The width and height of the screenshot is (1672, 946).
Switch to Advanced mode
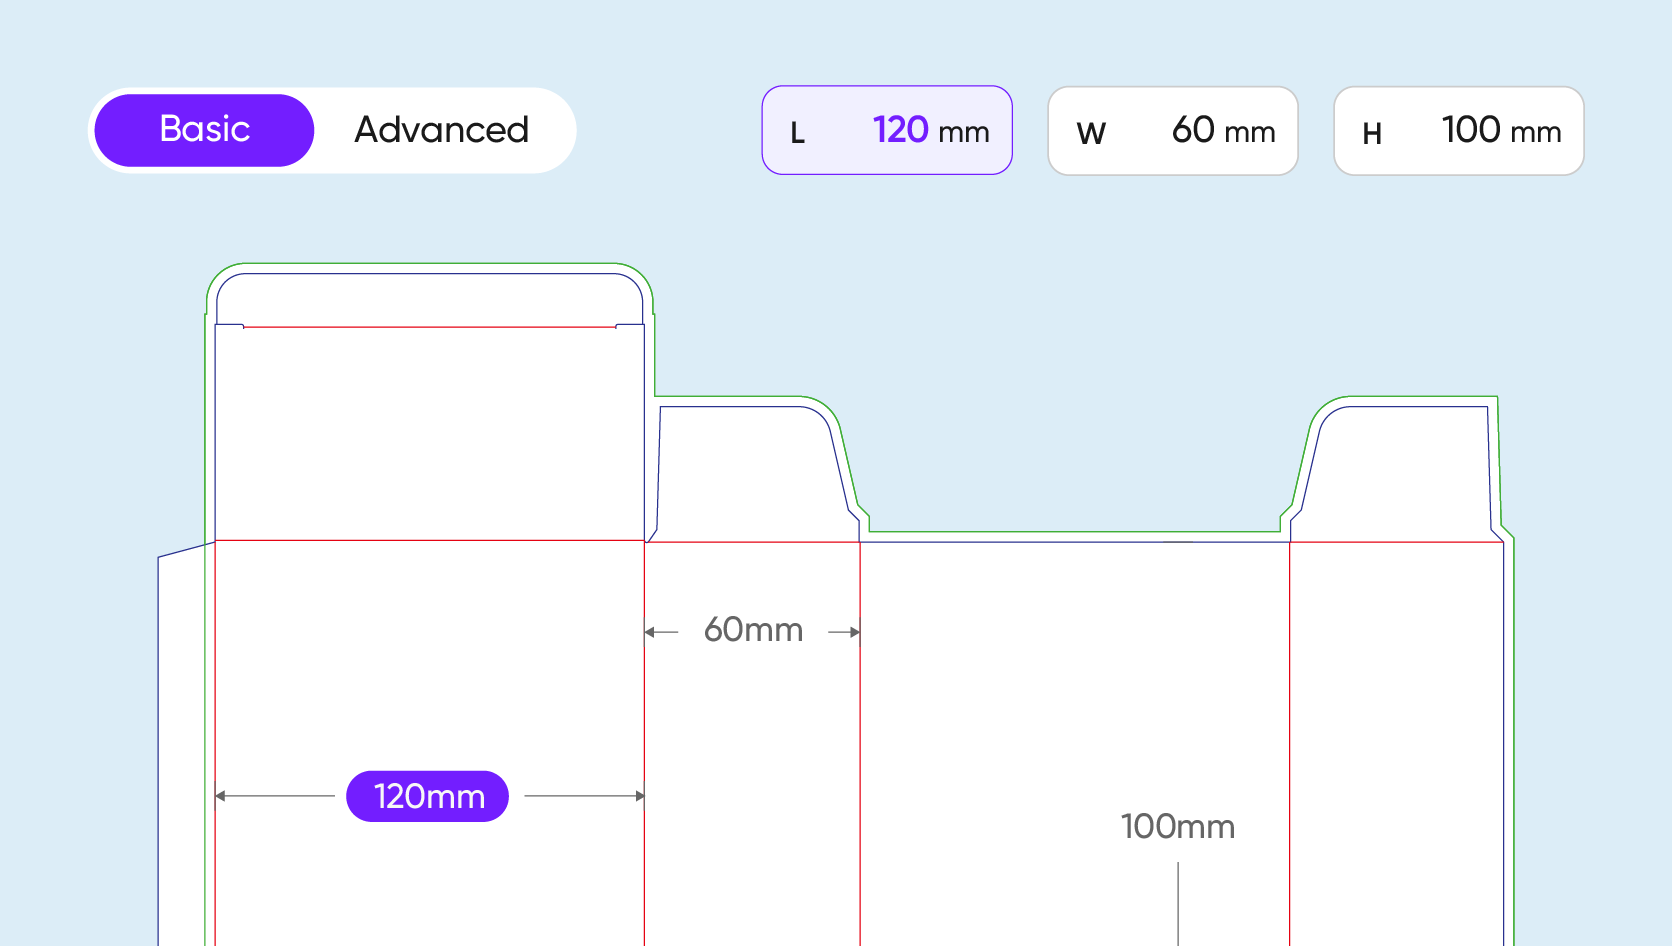[441, 130]
